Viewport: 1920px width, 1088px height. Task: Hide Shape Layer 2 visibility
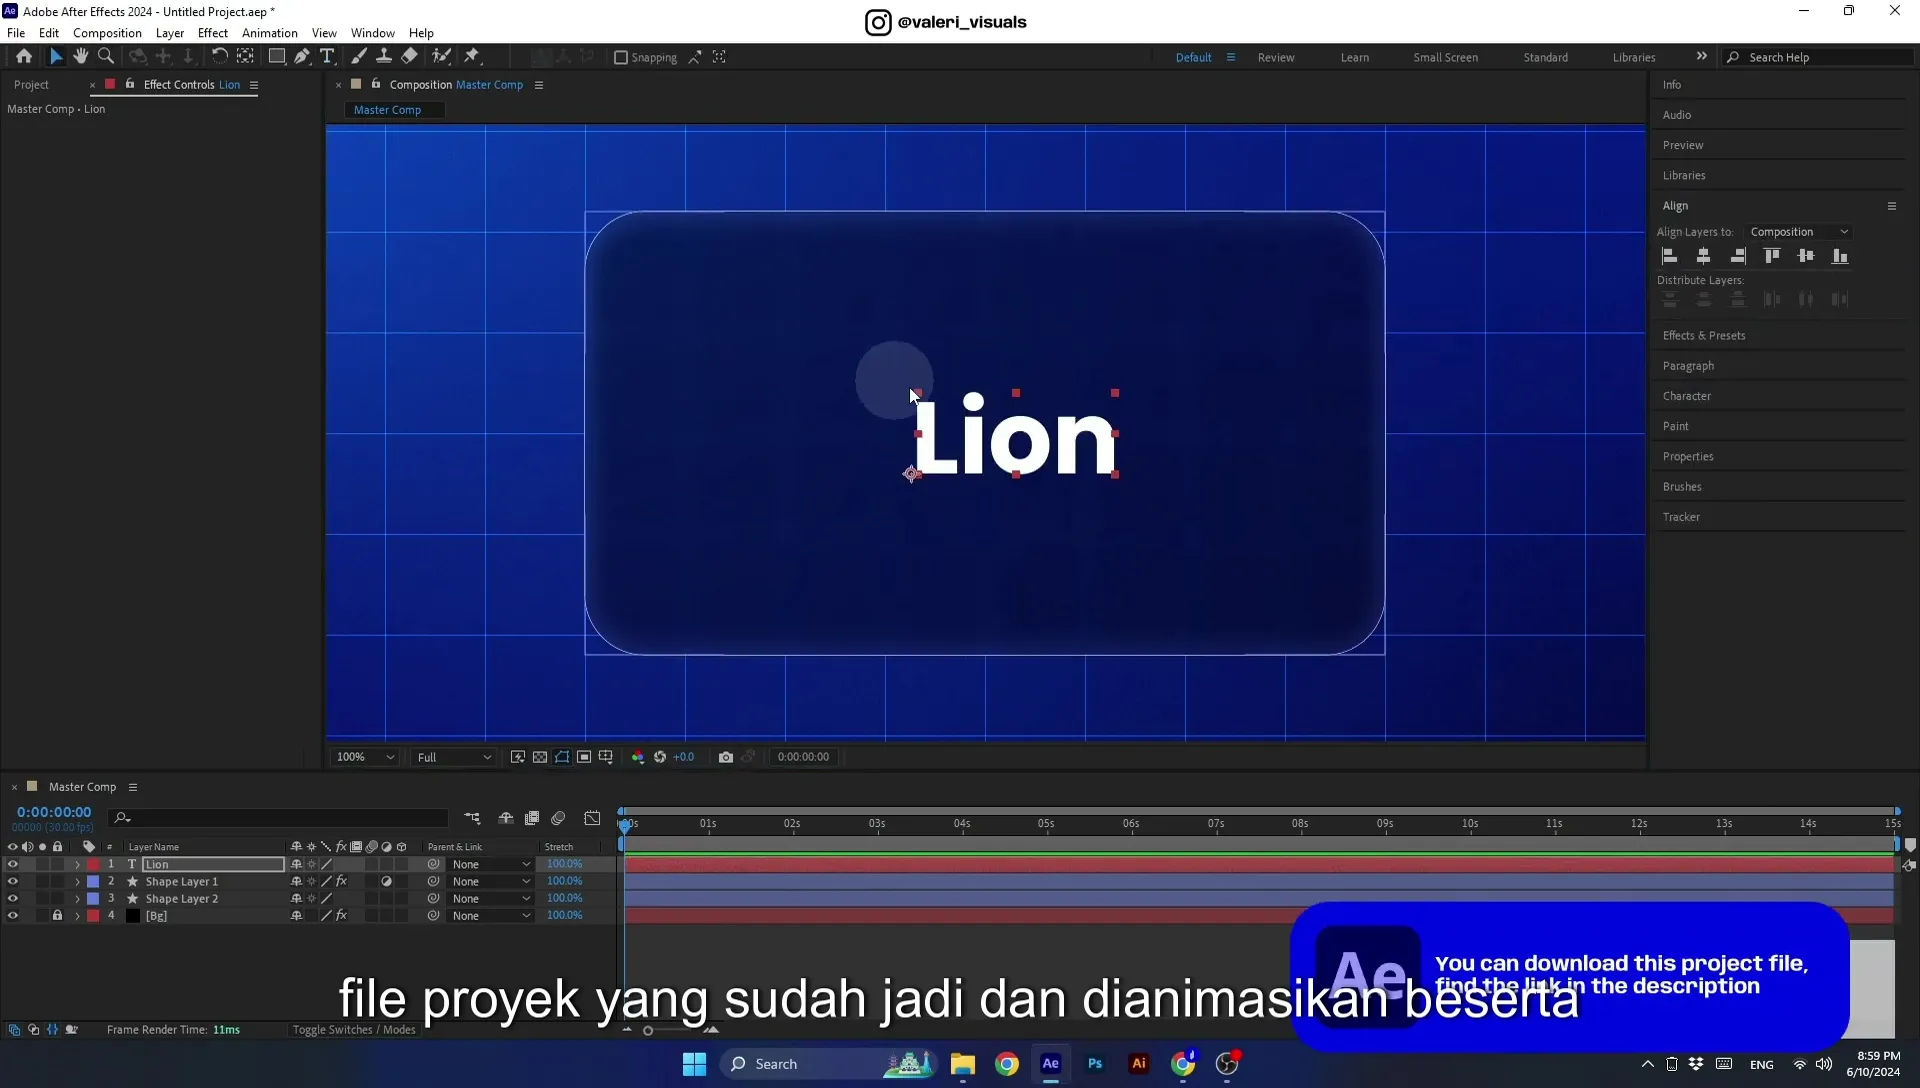click(x=13, y=899)
